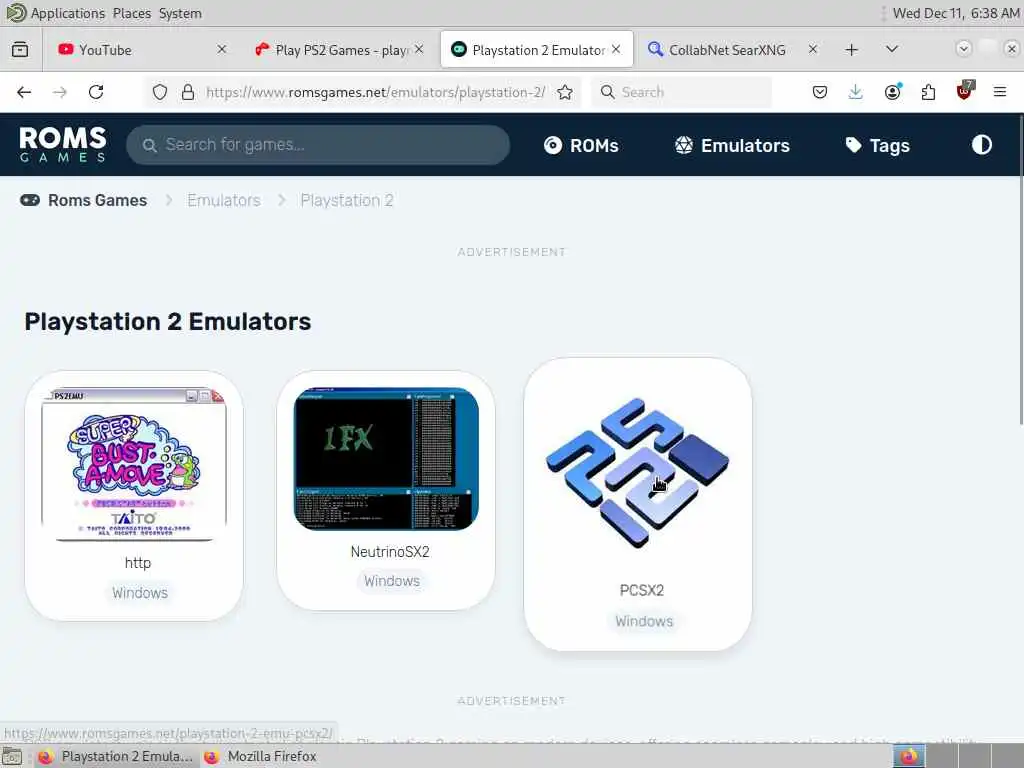Toggle the site dark mode icon

coord(982,145)
